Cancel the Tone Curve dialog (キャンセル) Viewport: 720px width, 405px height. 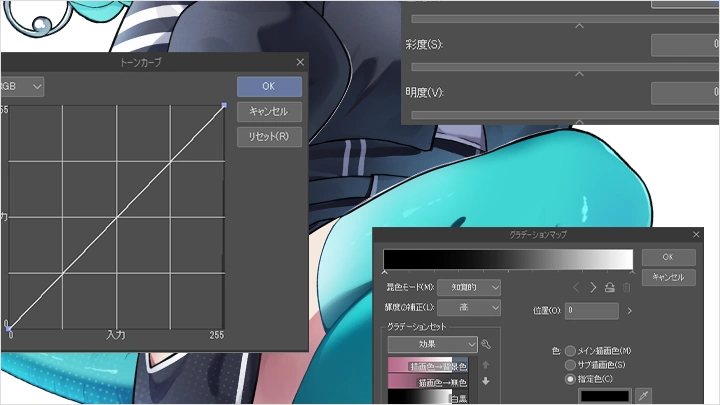[269, 112]
